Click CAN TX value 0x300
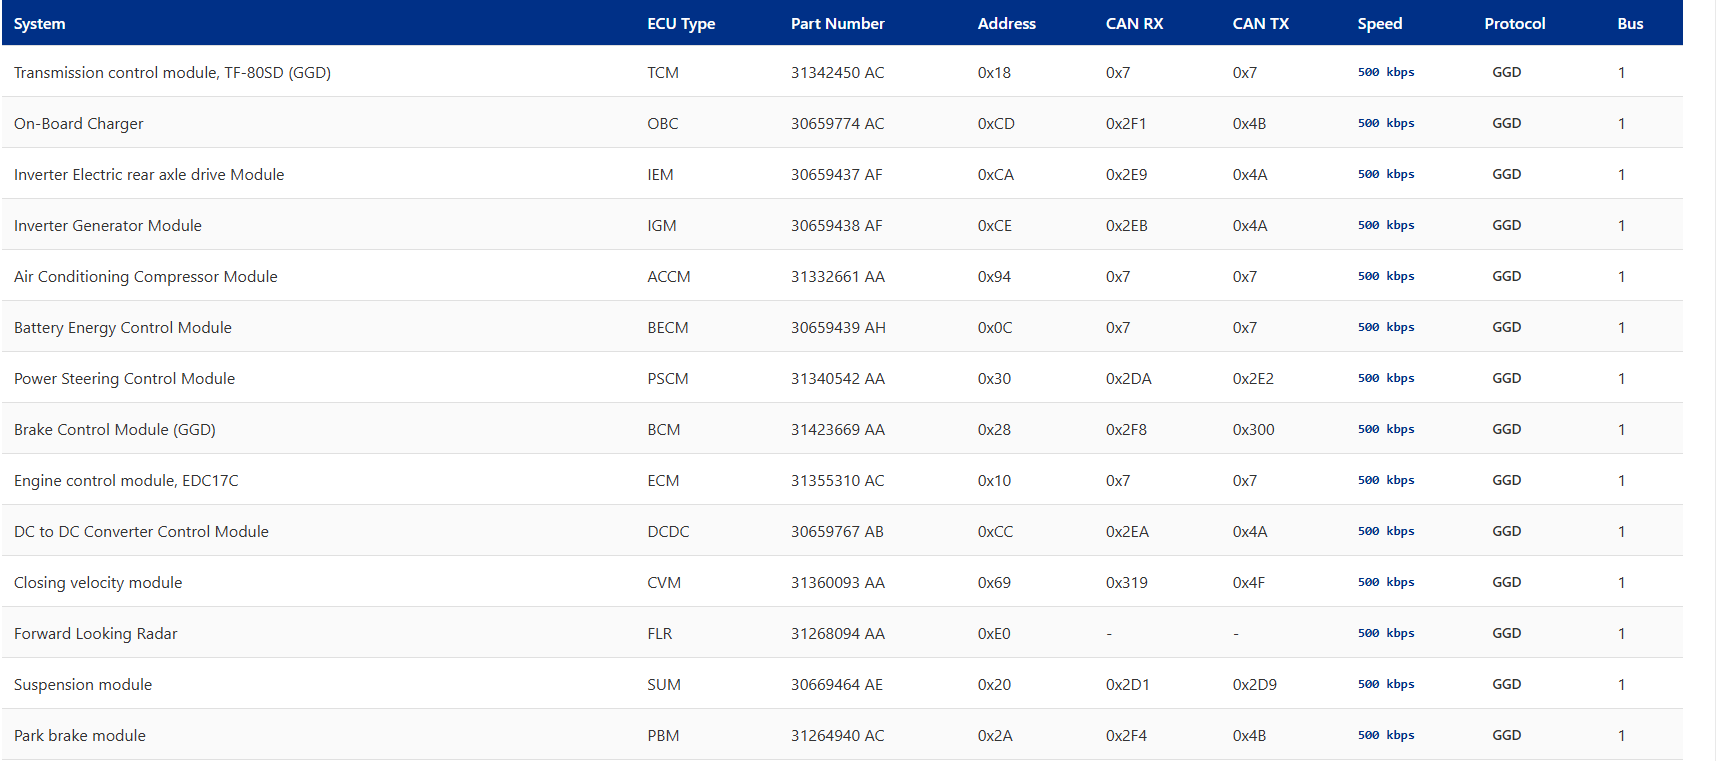Screen dimensions: 1716x761 click(1253, 430)
